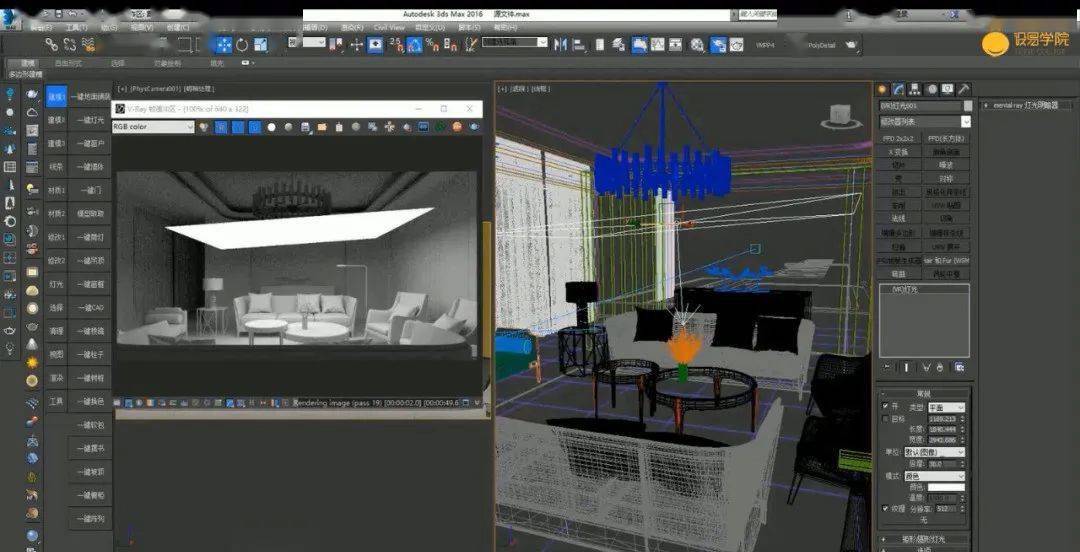The image size is (1080, 552).
Task: Toggle Spinner Snap in main toolbar
Action: (450, 45)
